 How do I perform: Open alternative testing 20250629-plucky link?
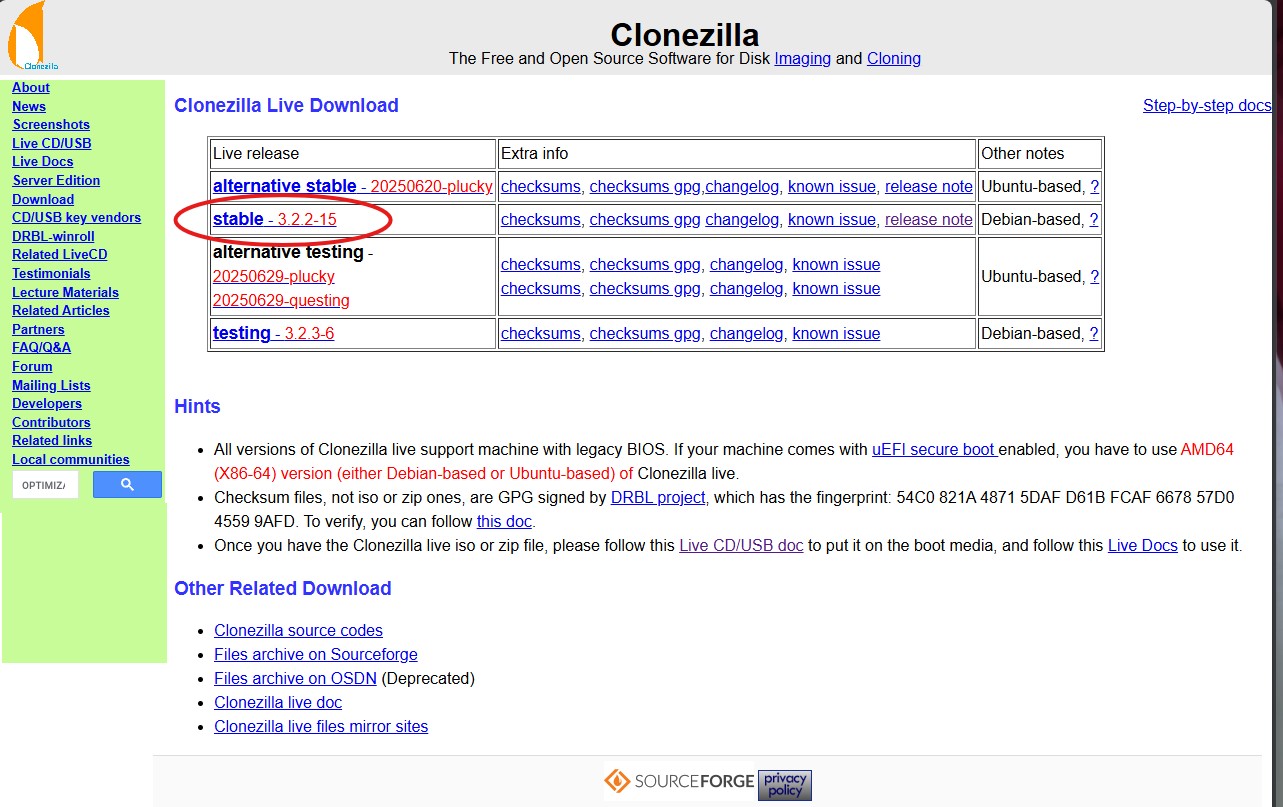click(274, 276)
